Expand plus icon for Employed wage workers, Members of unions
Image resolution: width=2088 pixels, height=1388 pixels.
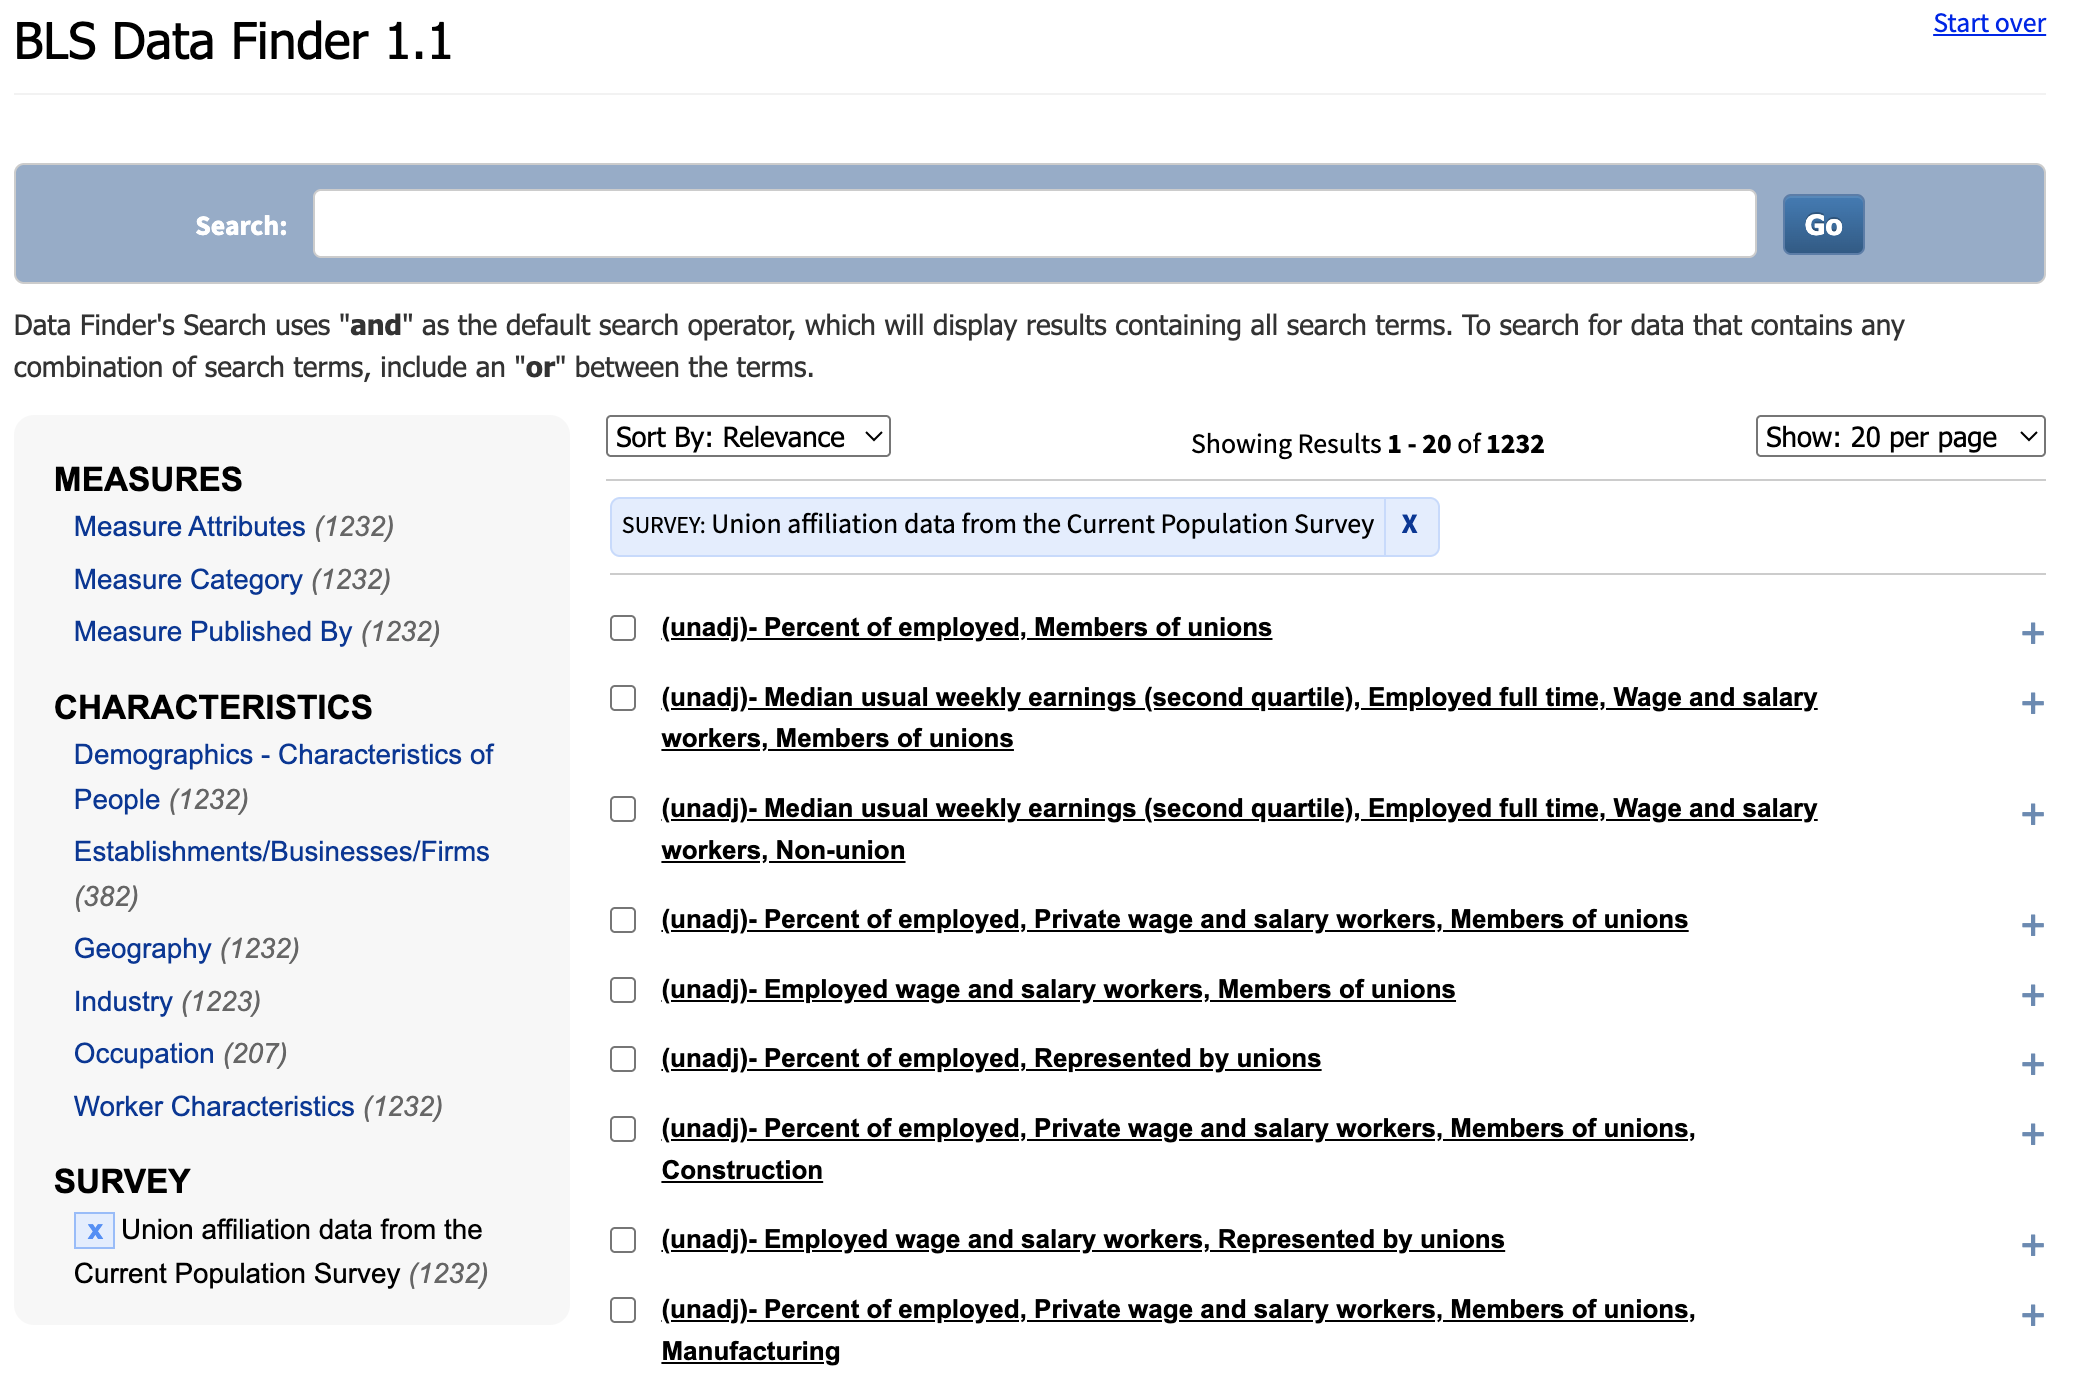coord(2031,995)
